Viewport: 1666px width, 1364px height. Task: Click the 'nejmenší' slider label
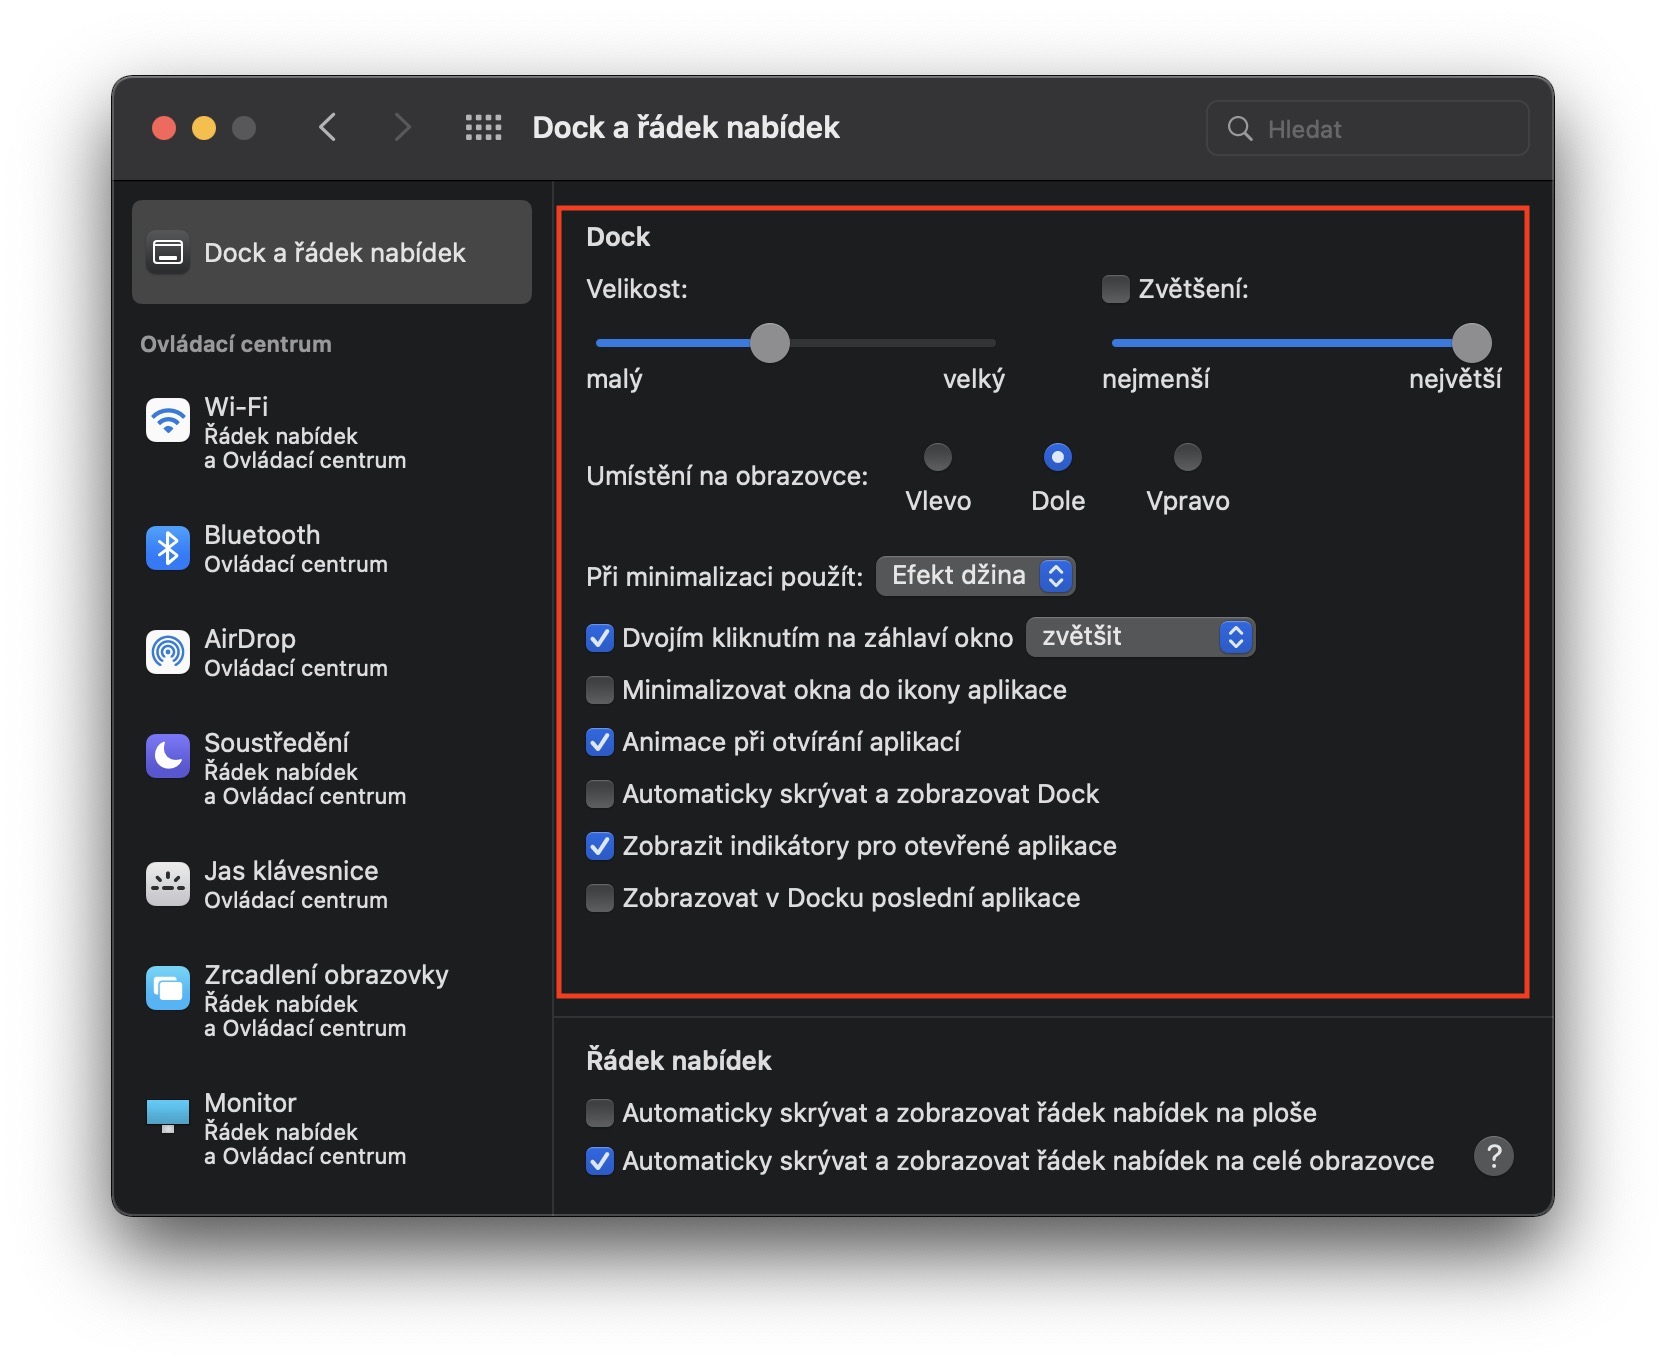coord(1156,379)
